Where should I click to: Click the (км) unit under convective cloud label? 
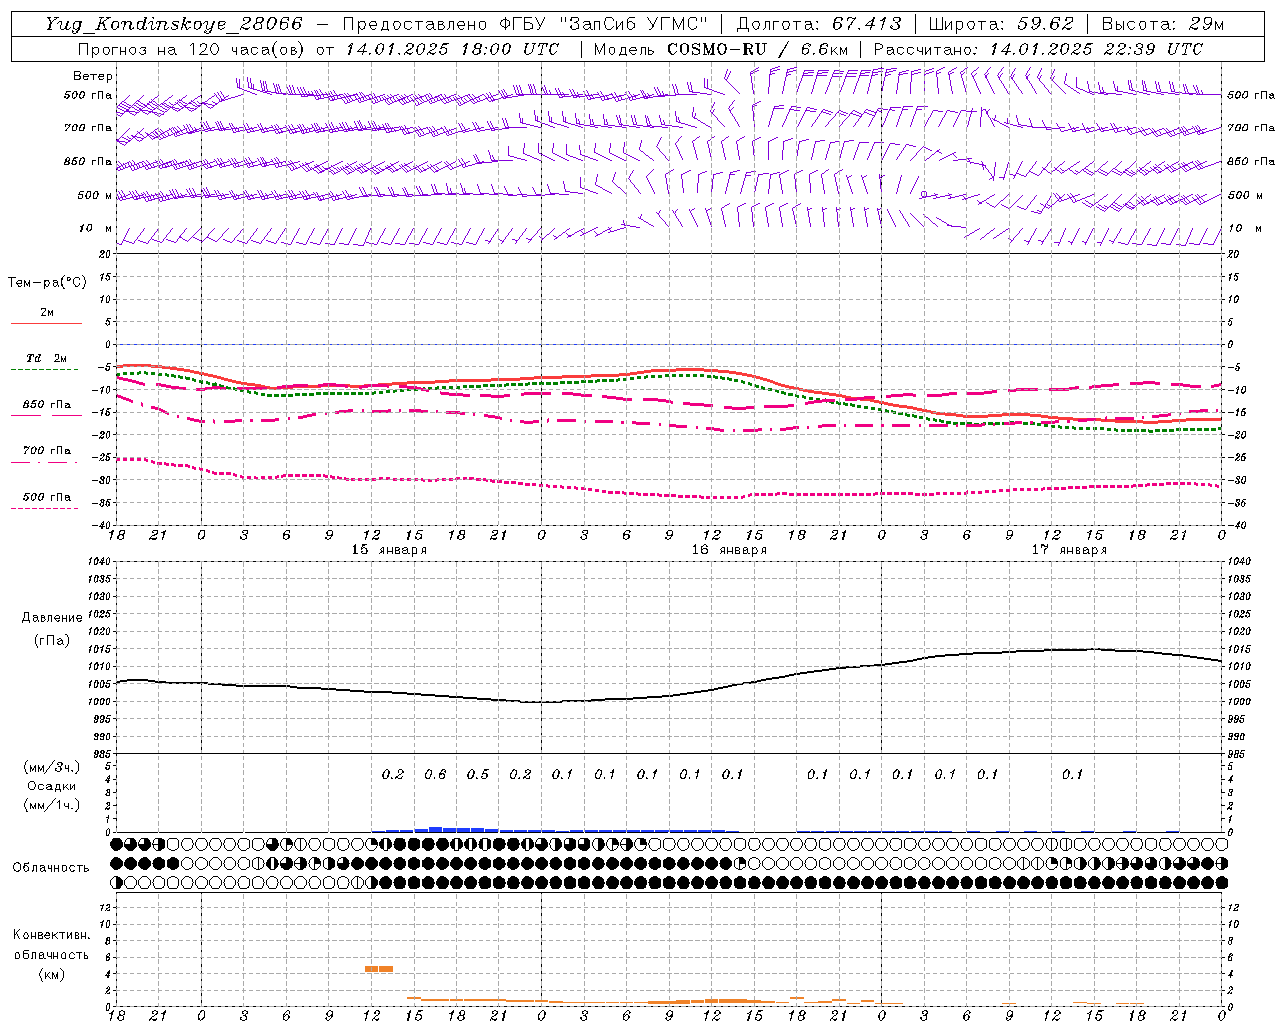[x=51, y=973]
